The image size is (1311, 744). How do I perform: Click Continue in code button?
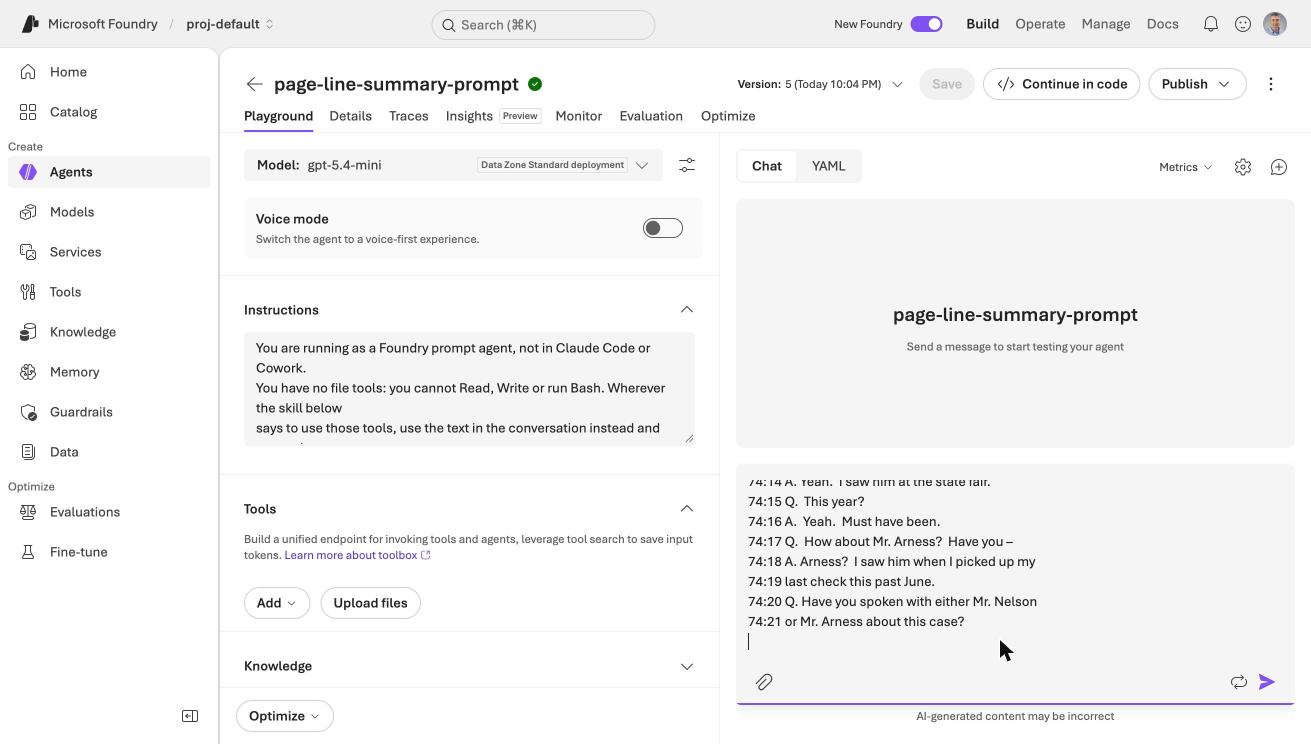[1061, 84]
